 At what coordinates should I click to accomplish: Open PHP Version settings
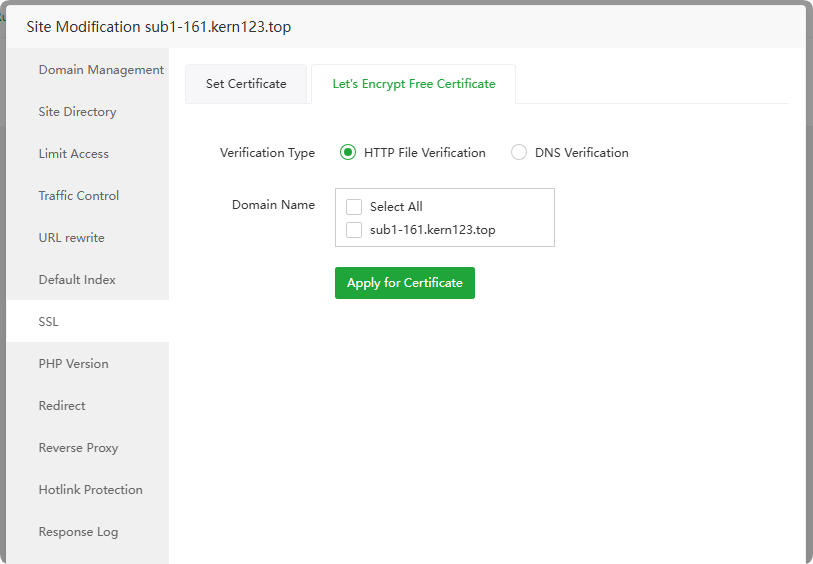(x=74, y=364)
